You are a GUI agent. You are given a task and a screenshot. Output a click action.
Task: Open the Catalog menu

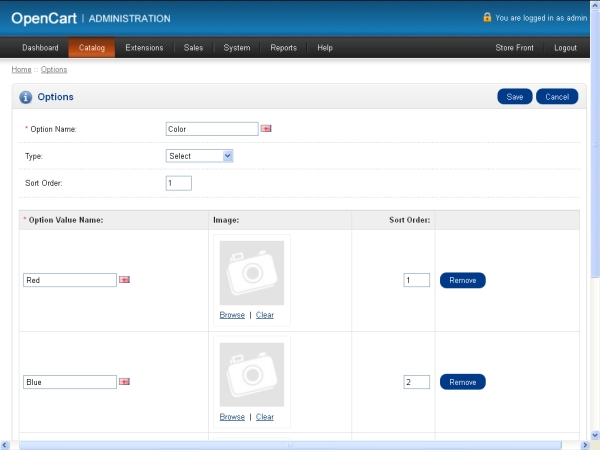point(92,48)
